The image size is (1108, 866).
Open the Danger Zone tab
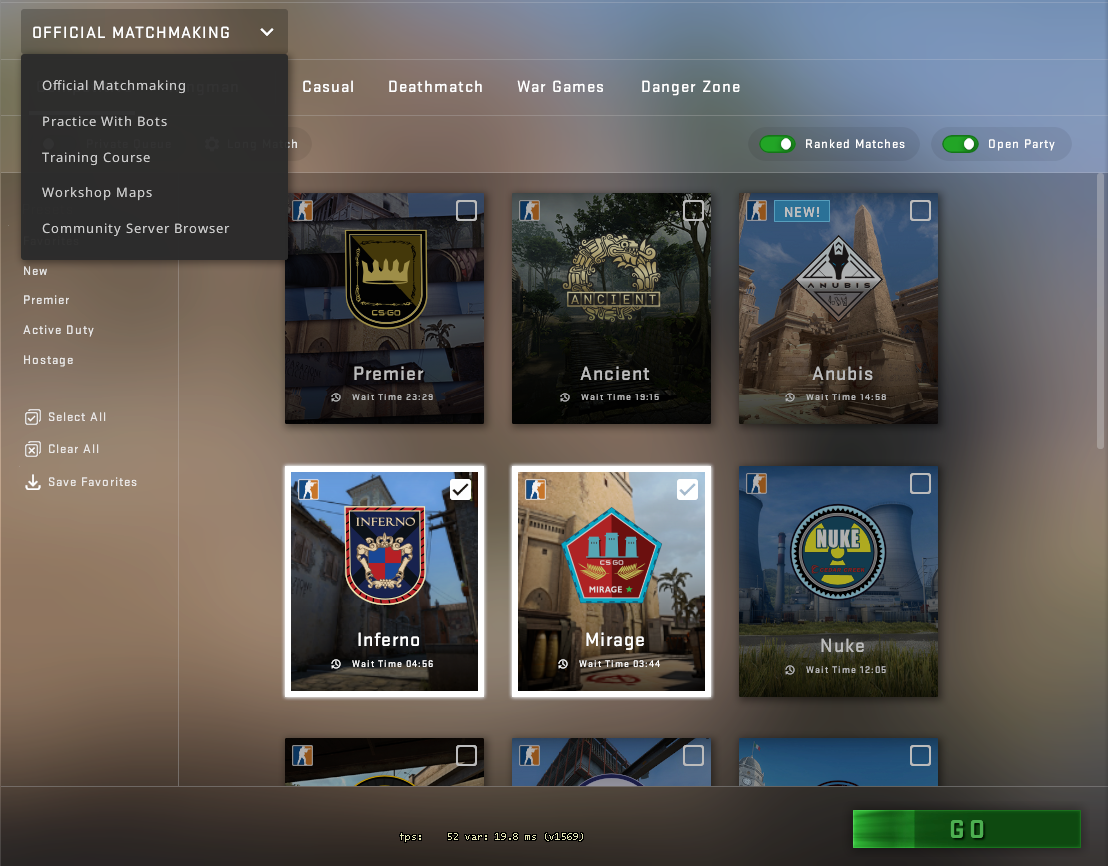click(x=690, y=87)
